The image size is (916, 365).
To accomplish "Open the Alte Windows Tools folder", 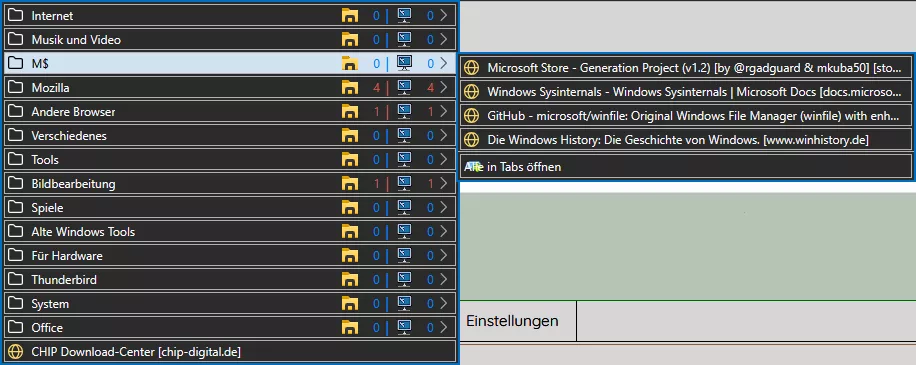I will (230, 232).
